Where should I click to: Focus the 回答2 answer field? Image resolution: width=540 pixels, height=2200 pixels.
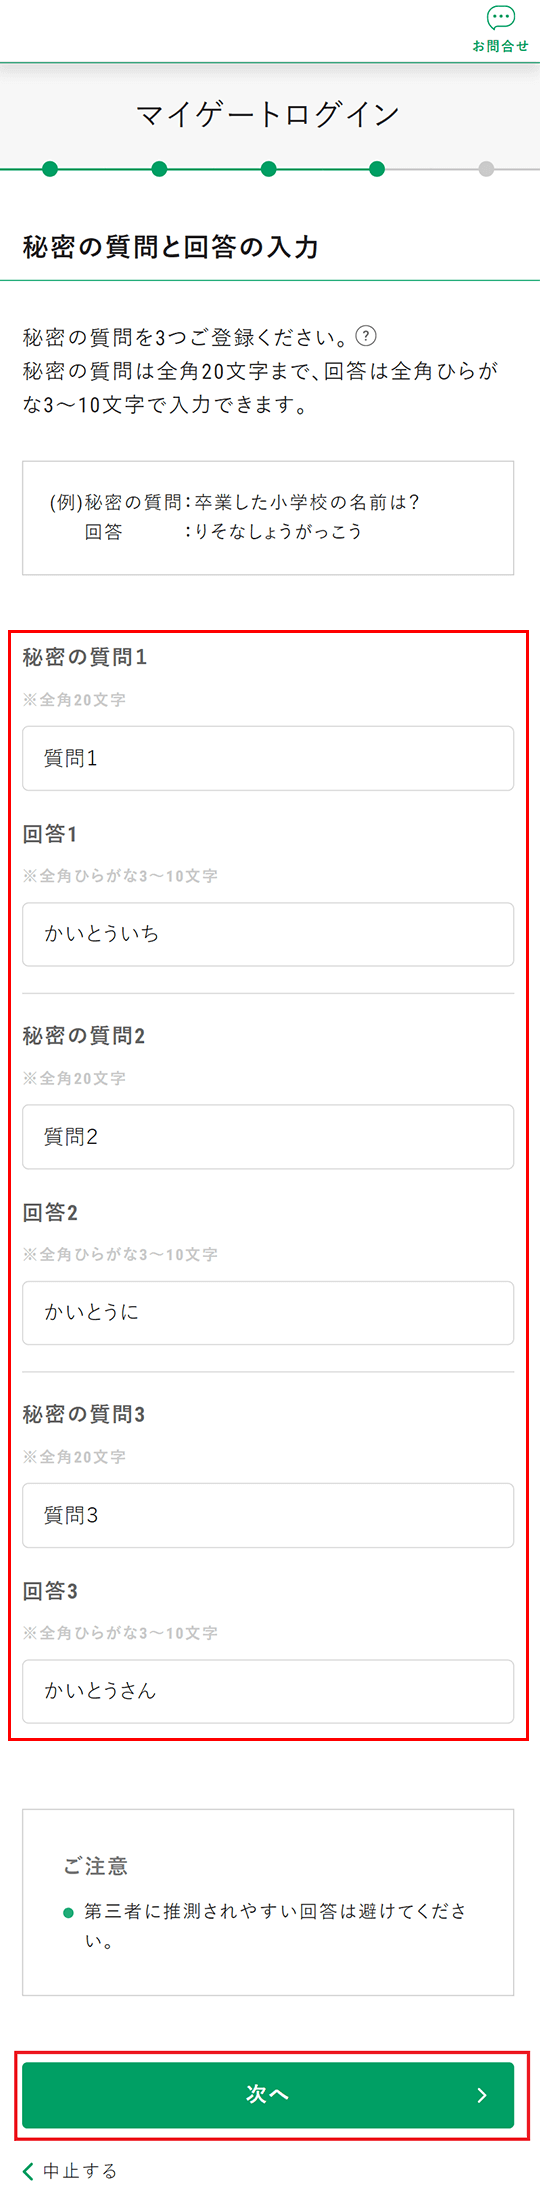[268, 1313]
